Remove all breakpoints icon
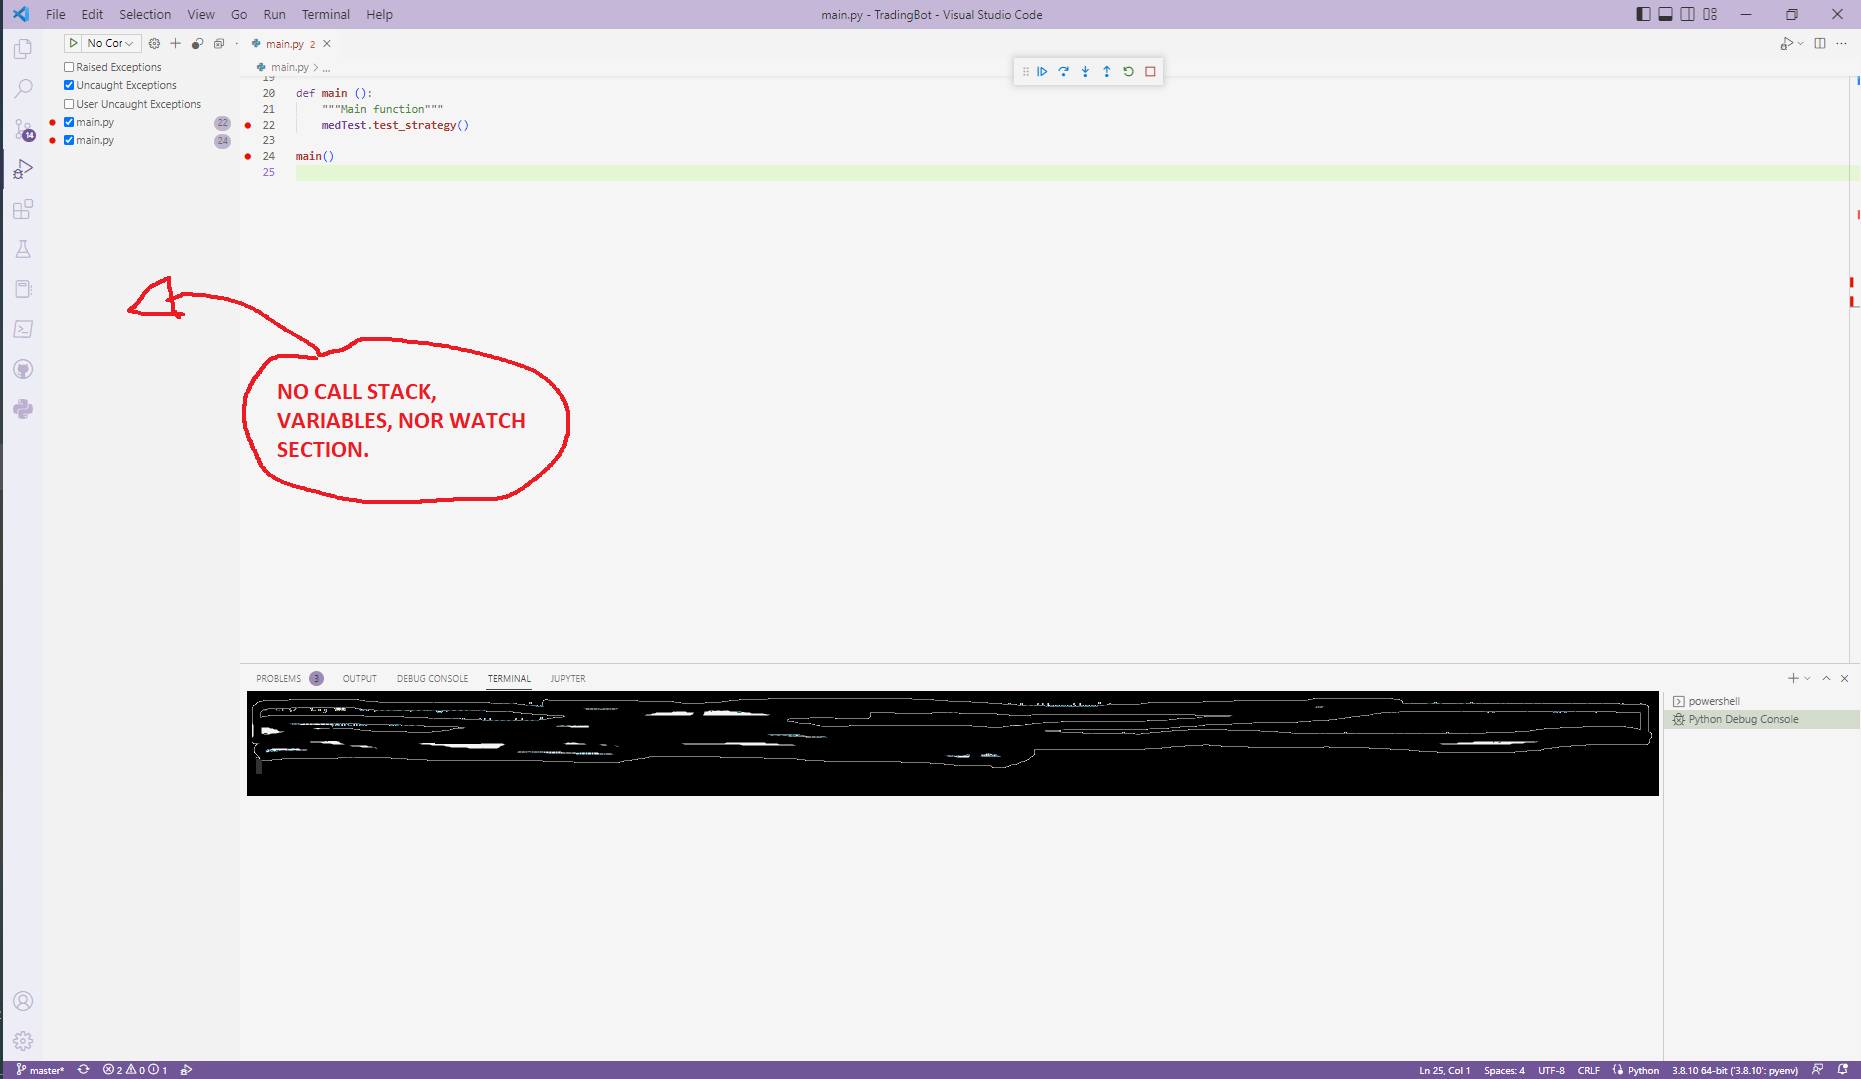The height and width of the screenshot is (1079, 1861). 219,43
